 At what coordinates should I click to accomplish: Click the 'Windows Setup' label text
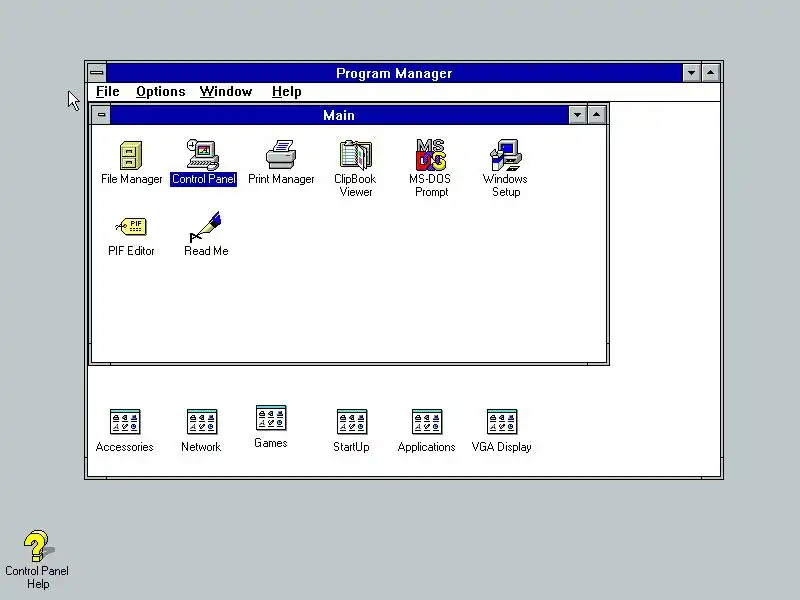coord(505,185)
